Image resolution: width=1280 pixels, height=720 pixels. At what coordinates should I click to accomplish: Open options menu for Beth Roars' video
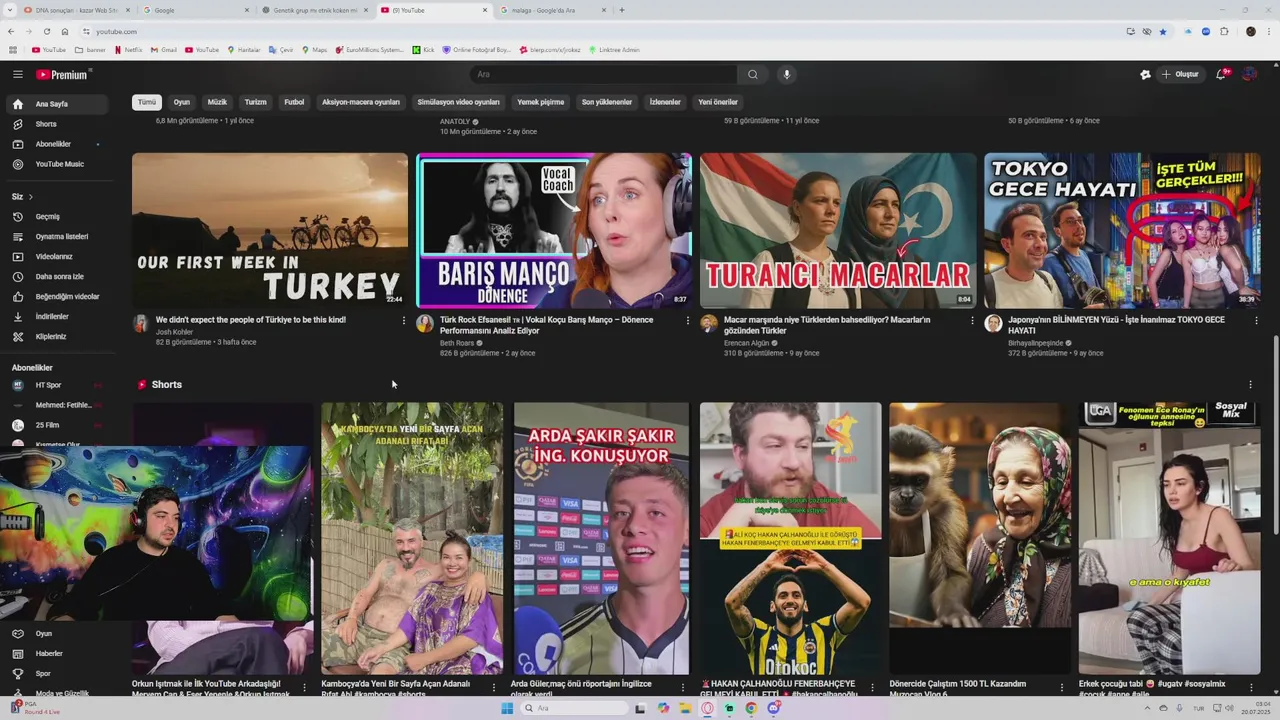(688, 321)
